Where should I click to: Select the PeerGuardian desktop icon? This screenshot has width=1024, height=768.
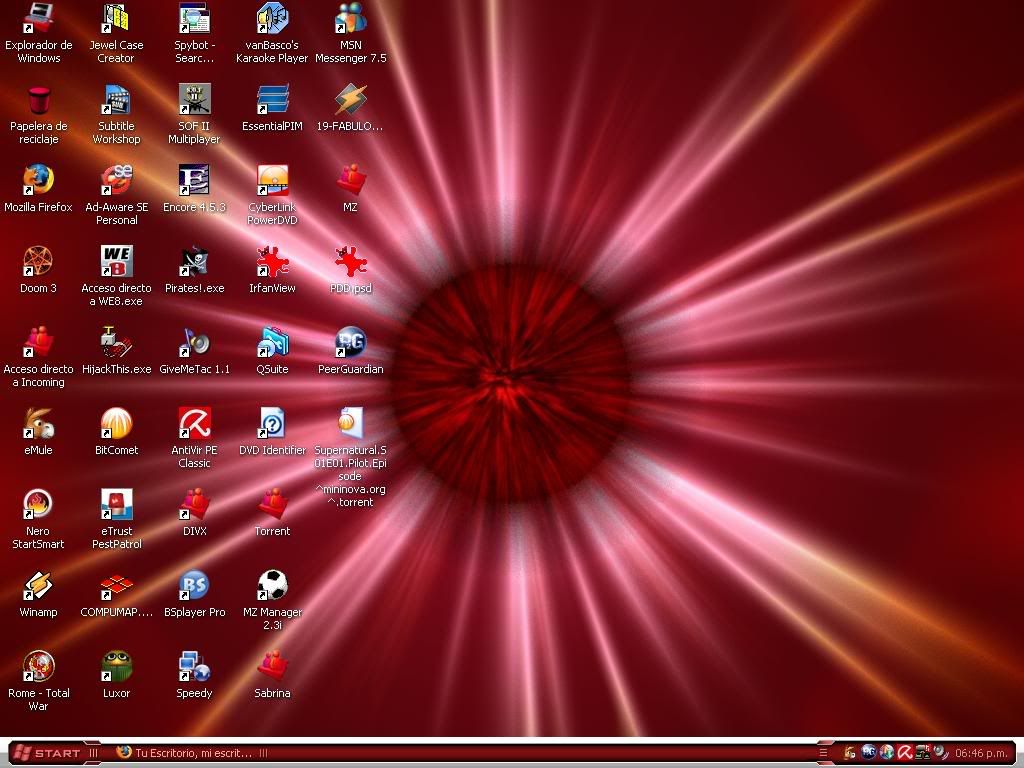click(350, 343)
